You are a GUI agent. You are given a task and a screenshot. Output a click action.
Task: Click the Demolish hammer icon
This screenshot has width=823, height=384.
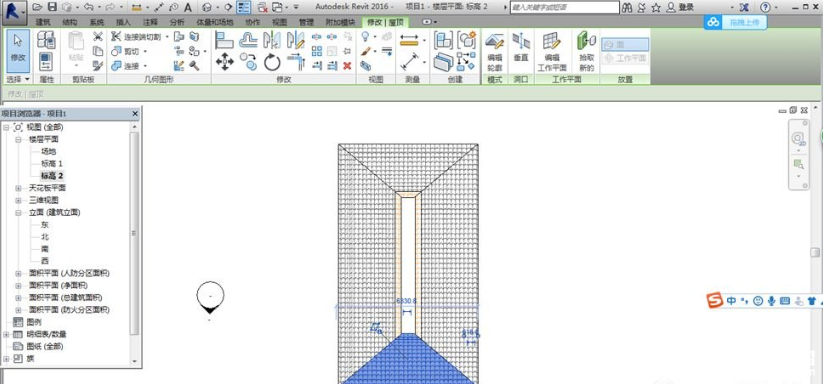[194, 66]
